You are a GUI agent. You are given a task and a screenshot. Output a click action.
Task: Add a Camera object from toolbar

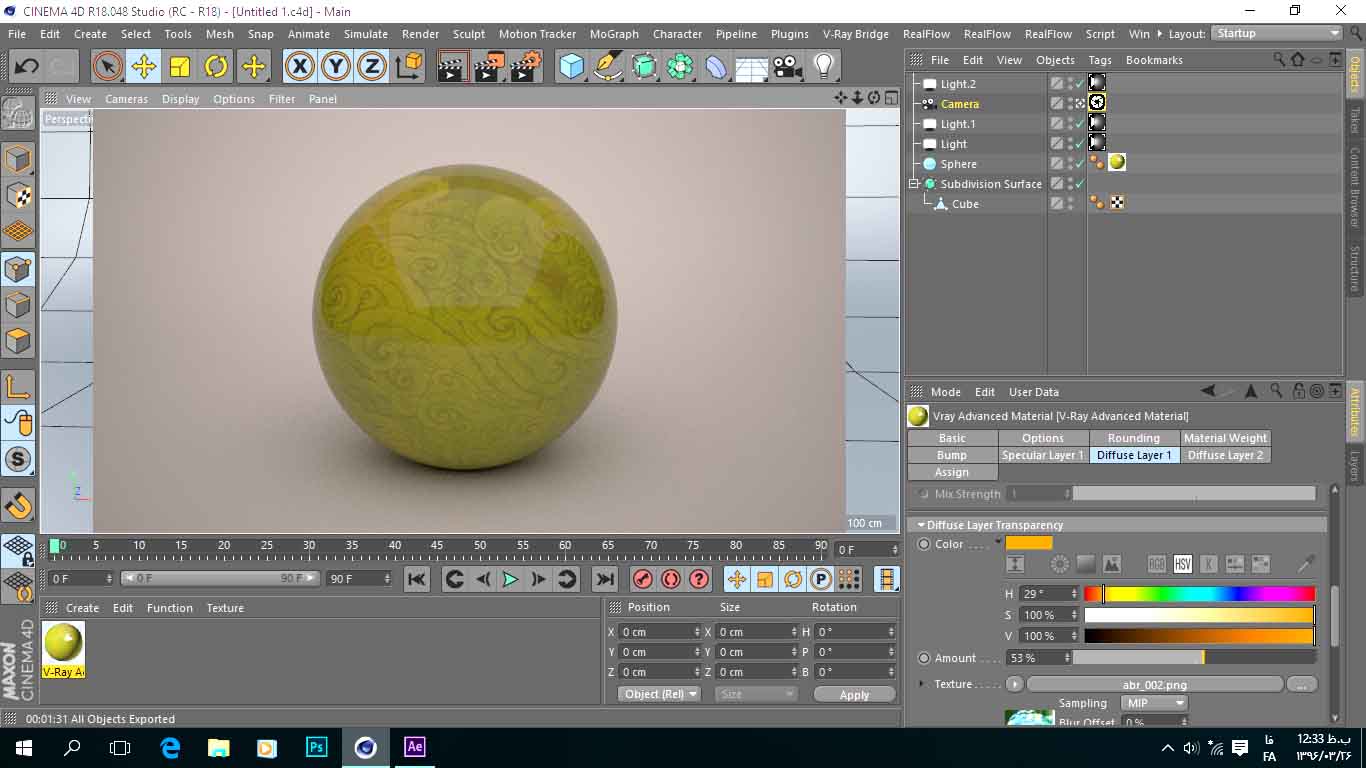(x=788, y=67)
